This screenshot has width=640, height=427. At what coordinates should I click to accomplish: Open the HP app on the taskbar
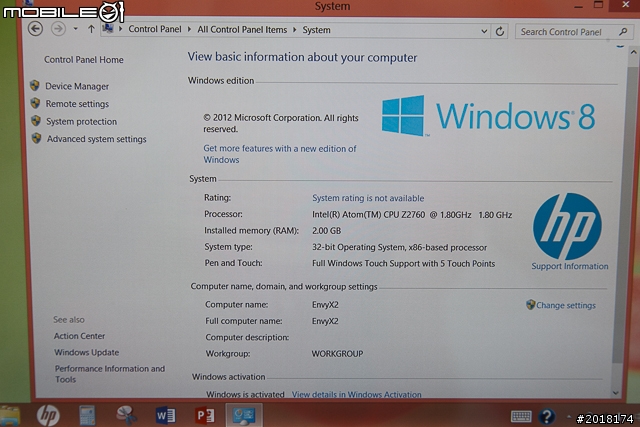click(x=48, y=416)
